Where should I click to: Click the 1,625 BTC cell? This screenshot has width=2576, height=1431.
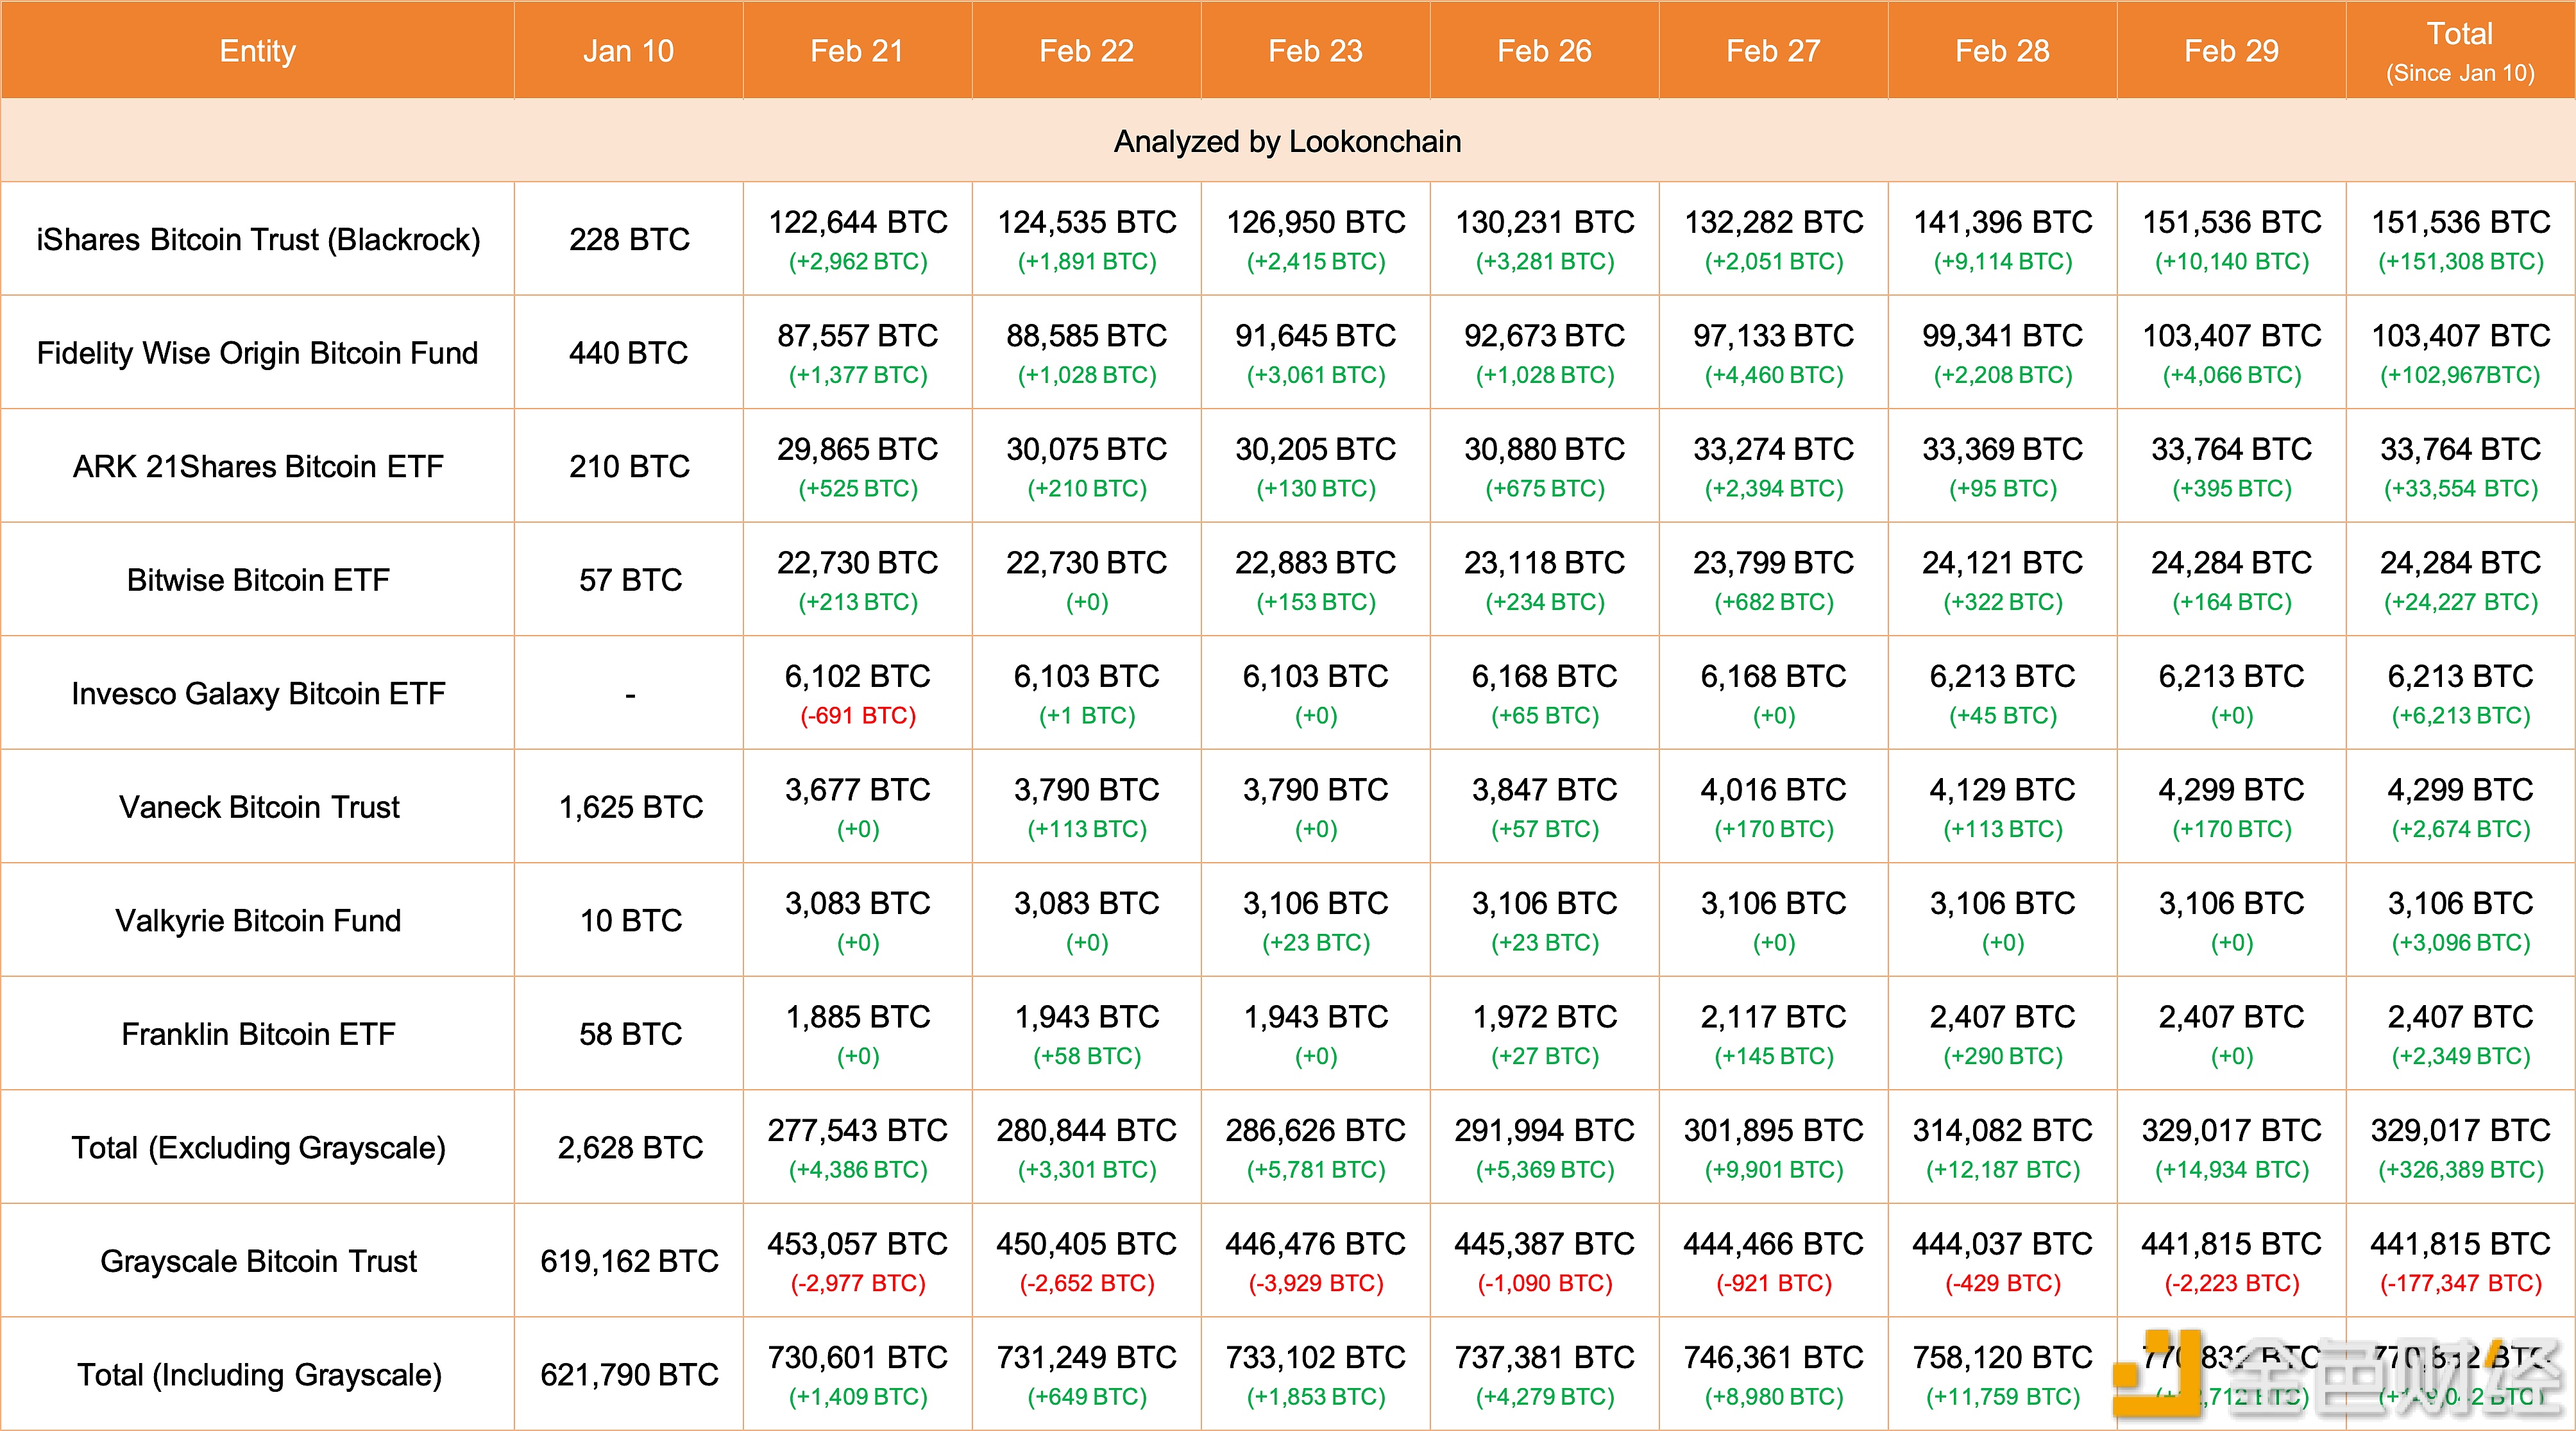[630, 806]
